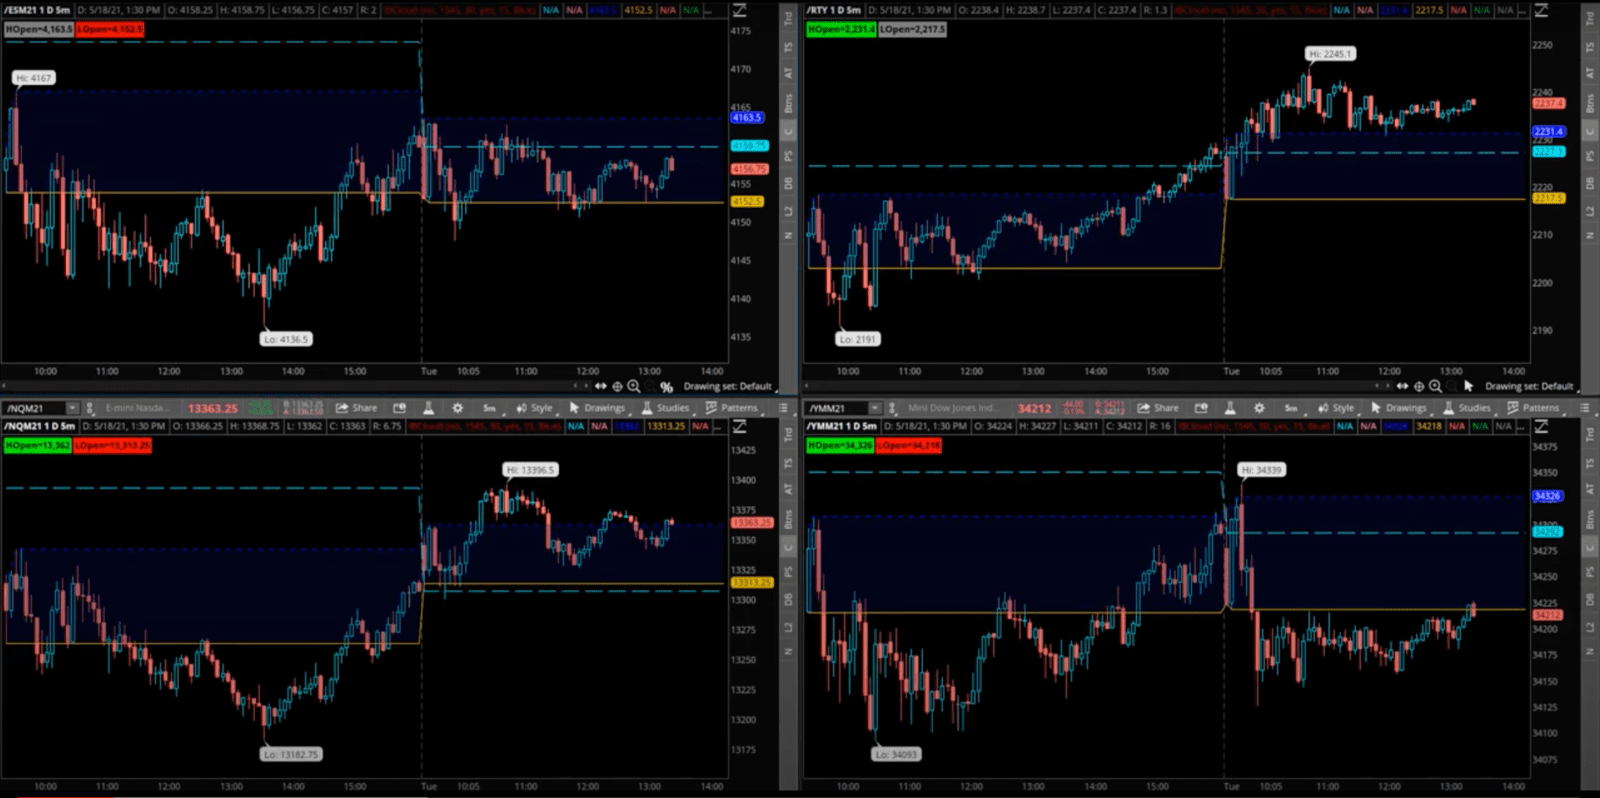The image size is (1600, 798).
Task: Expand the /YMM21 symbol selector dropdown
Action: click(874, 408)
